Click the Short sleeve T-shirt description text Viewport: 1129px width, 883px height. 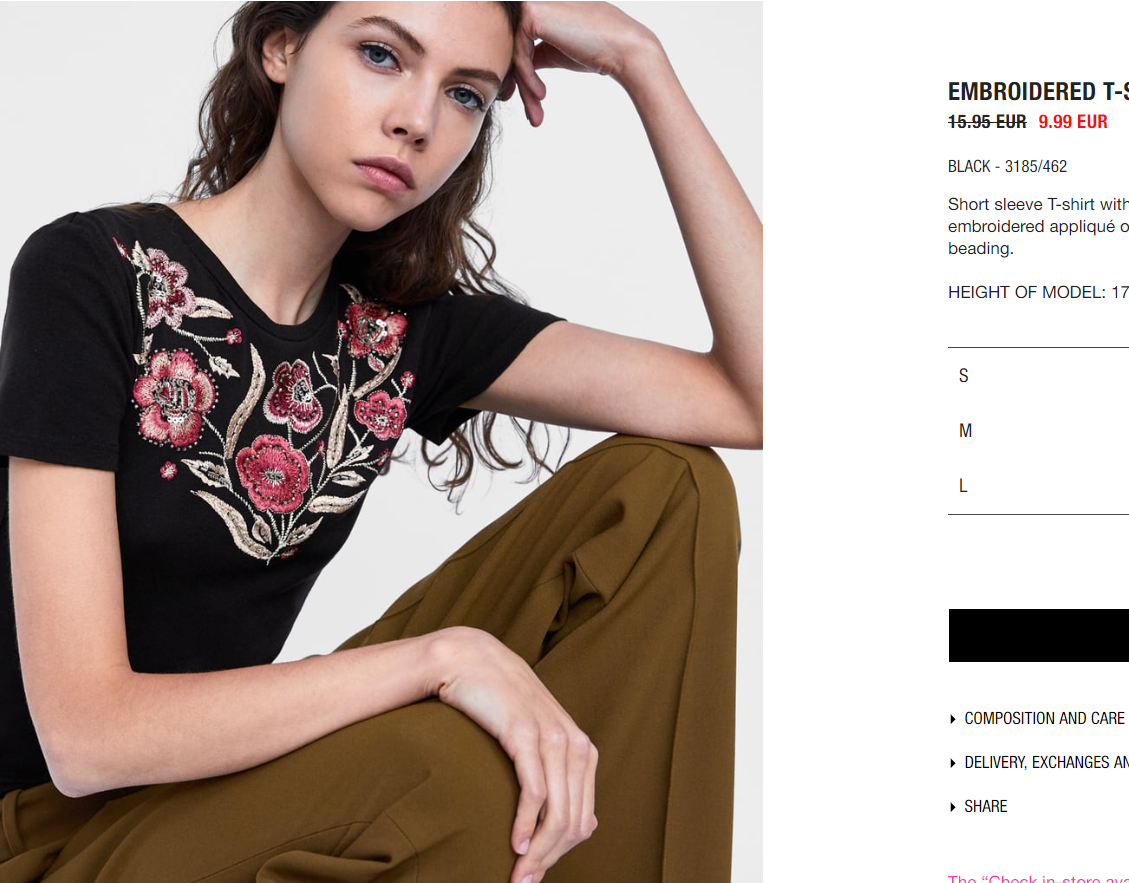[x=1038, y=226]
